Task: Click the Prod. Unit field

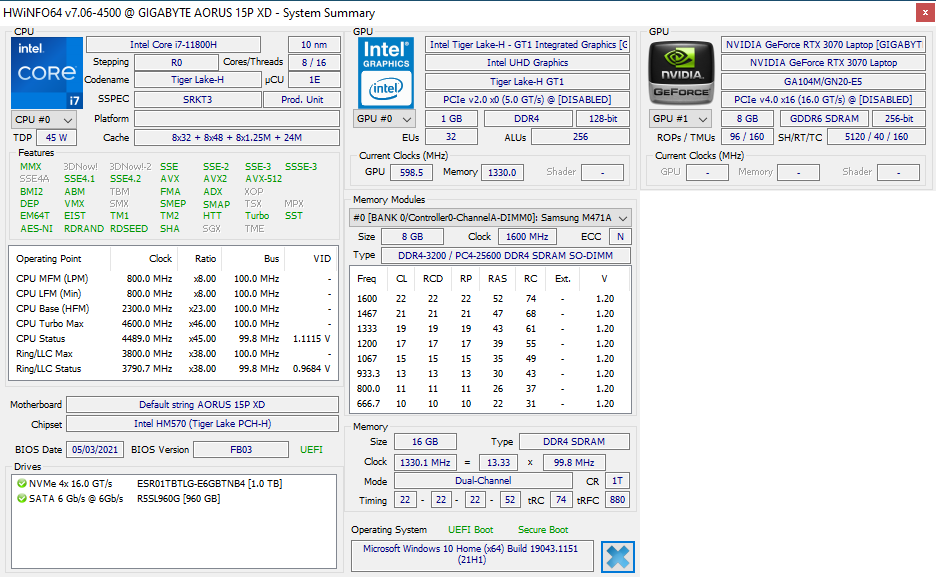Action: pos(302,100)
